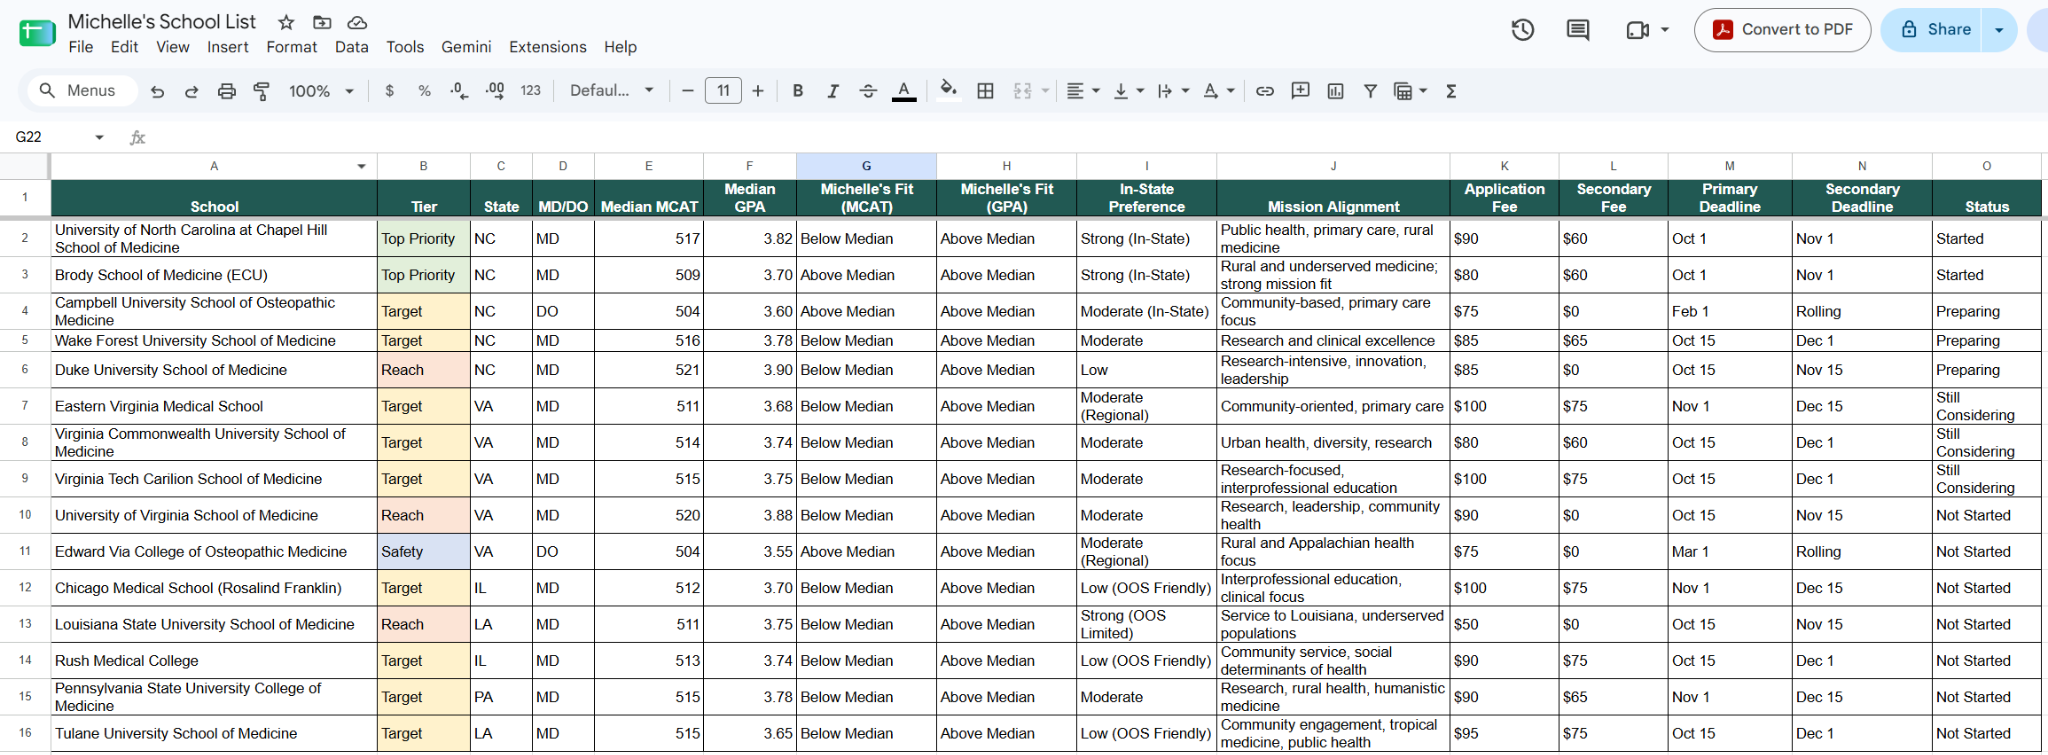This screenshot has width=2048, height=755.
Task: Click the font size field showing 11
Action: [723, 91]
